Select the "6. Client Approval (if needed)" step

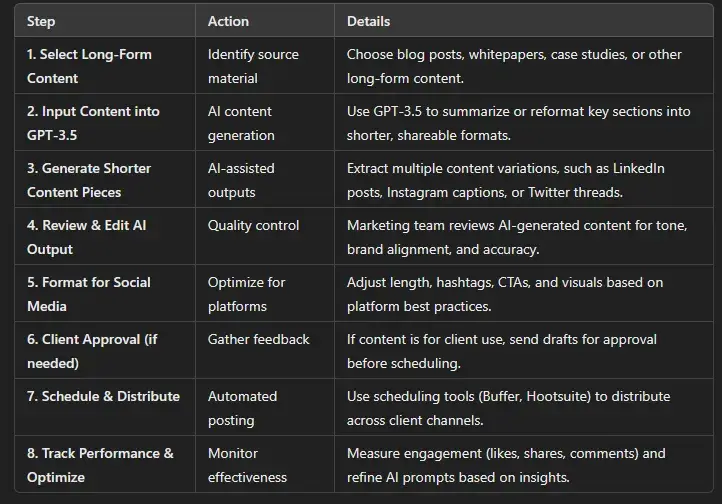[92, 351]
